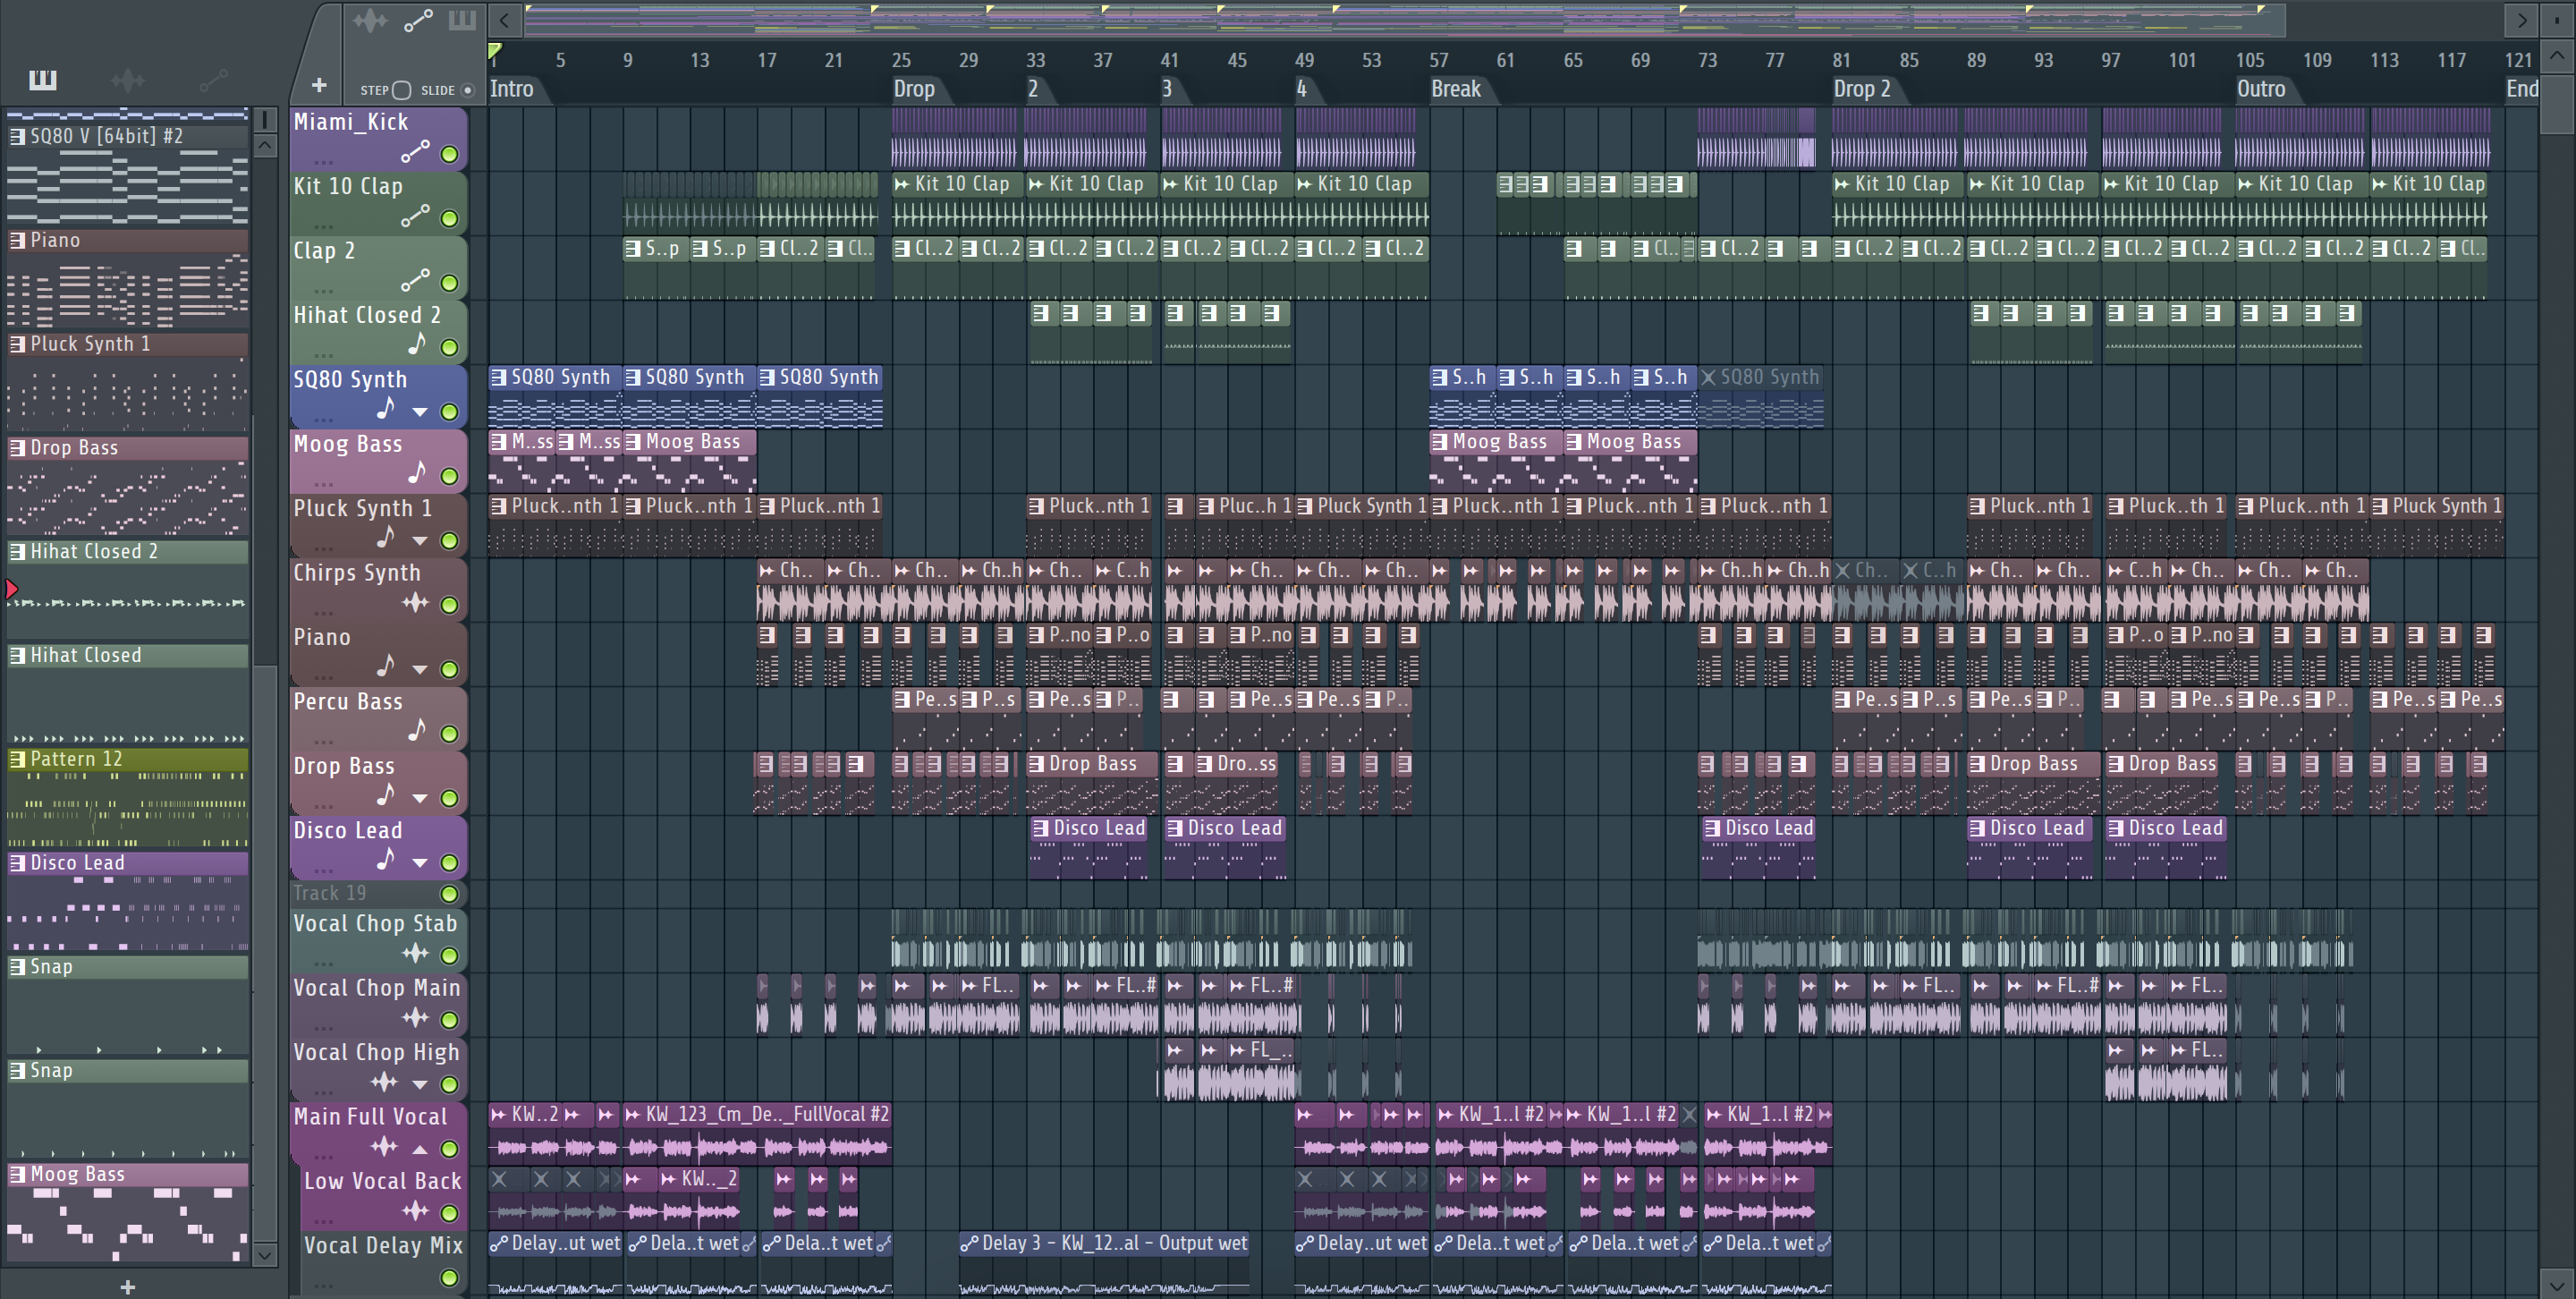Mute the Kit 10 Clap track

(450, 218)
